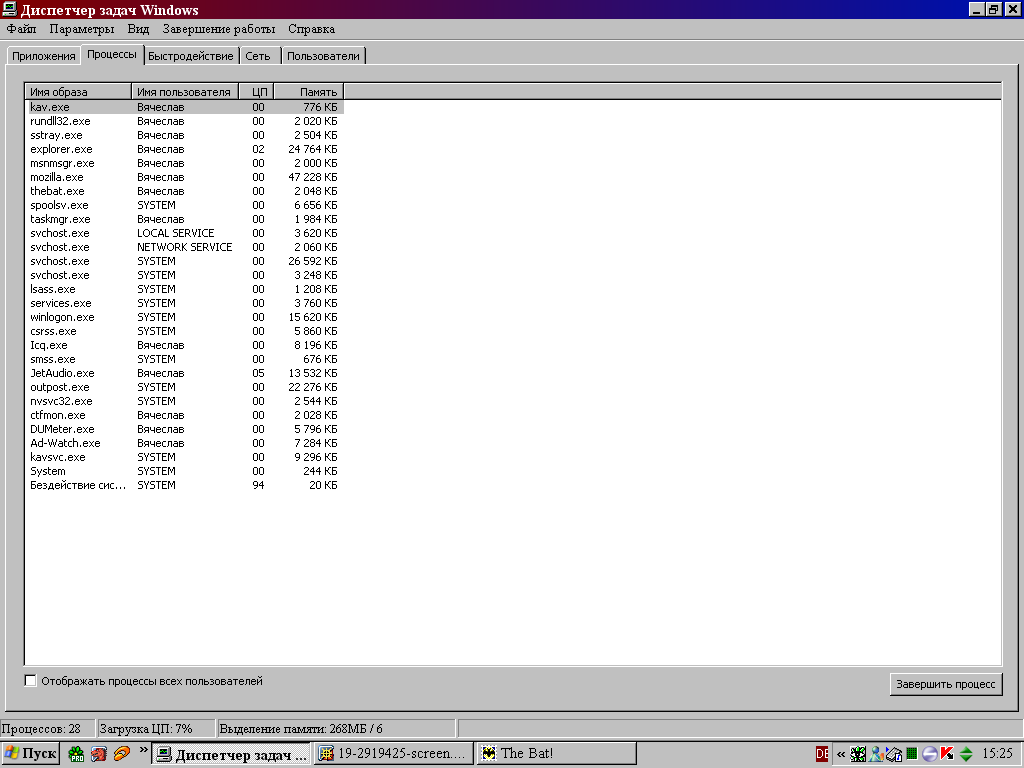Screen dimensions: 1024x768
Task: Click the green PRO quick launch icon
Action: pyautogui.click(x=76, y=754)
